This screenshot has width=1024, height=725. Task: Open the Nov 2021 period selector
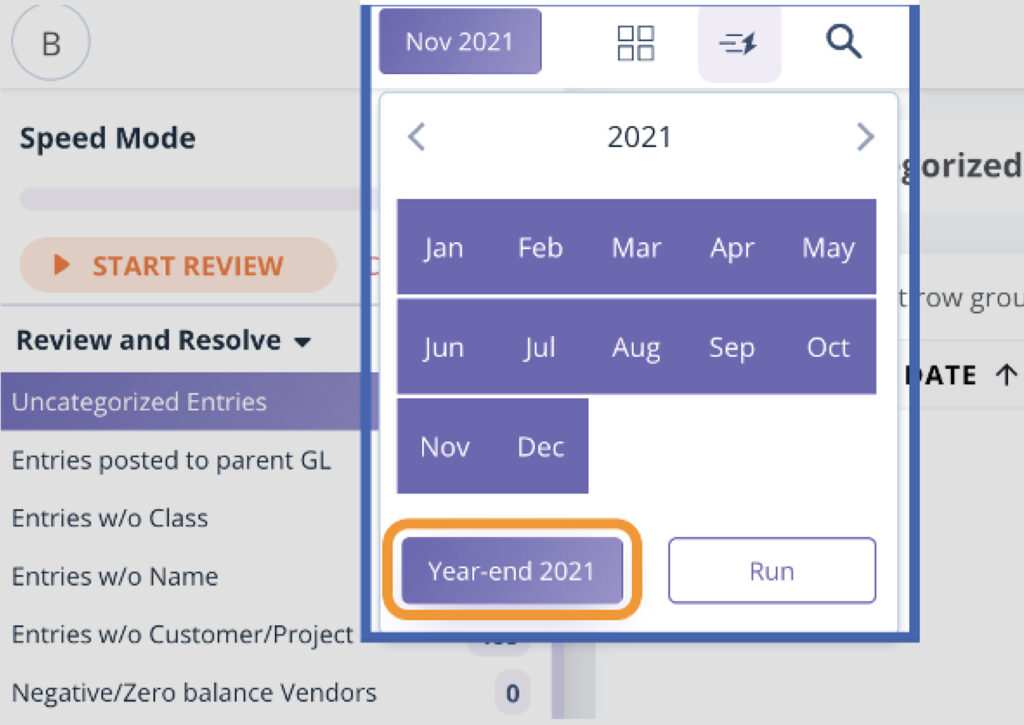[x=460, y=41]
